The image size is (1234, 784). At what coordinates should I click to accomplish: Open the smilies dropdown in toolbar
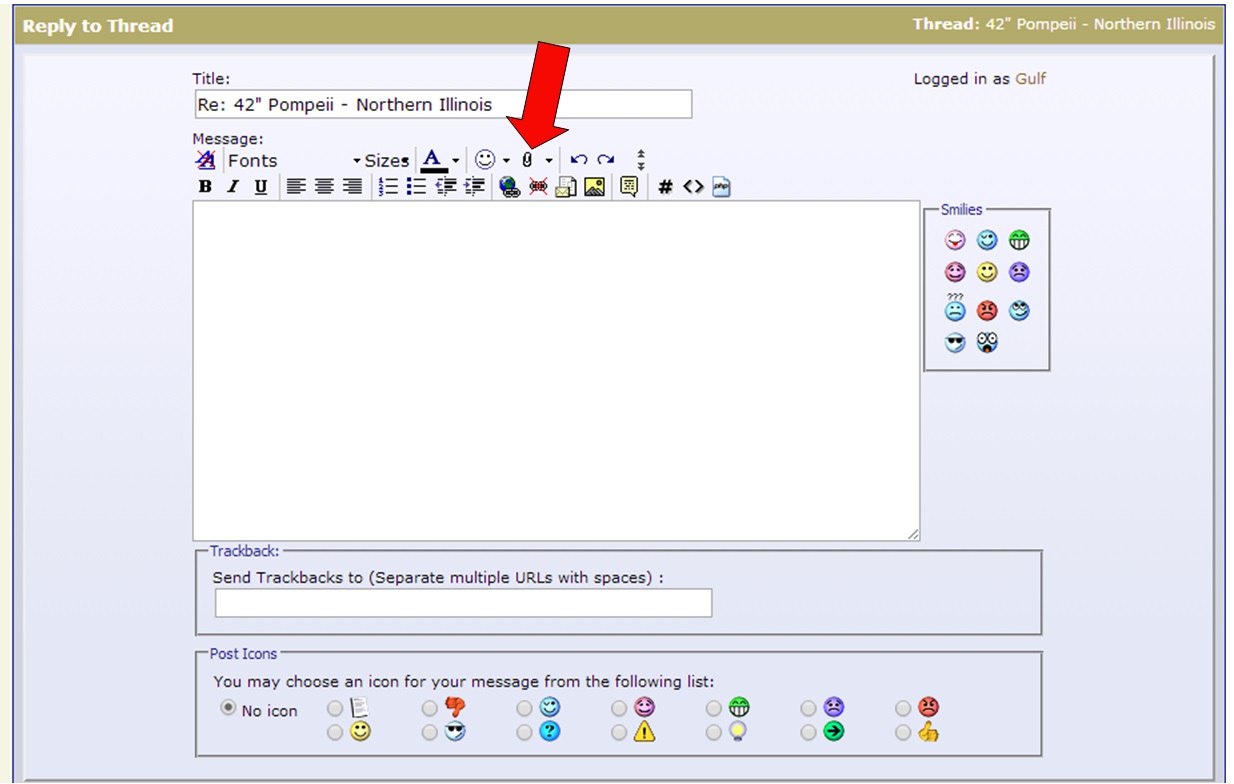click(x=507, y=161)
